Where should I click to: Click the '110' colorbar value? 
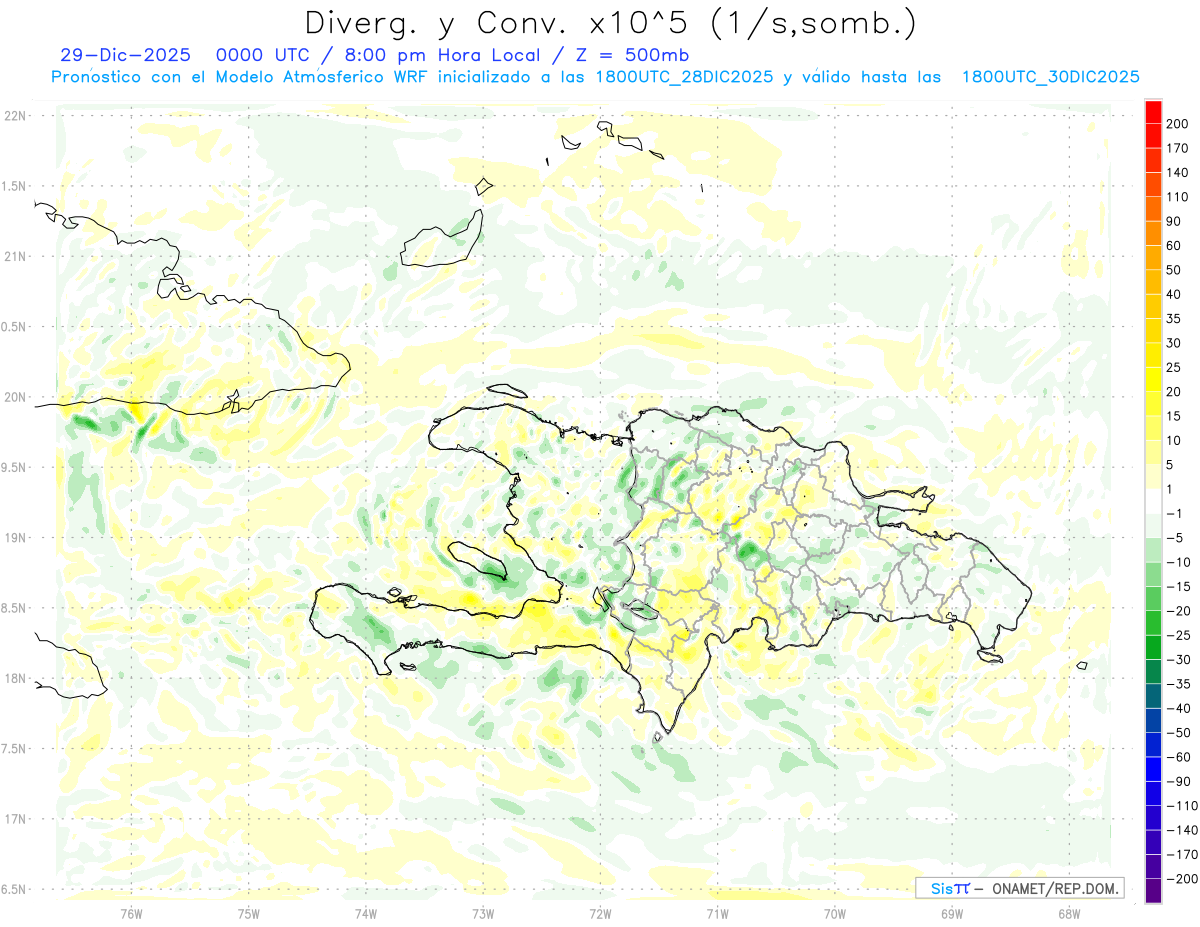1178,197
